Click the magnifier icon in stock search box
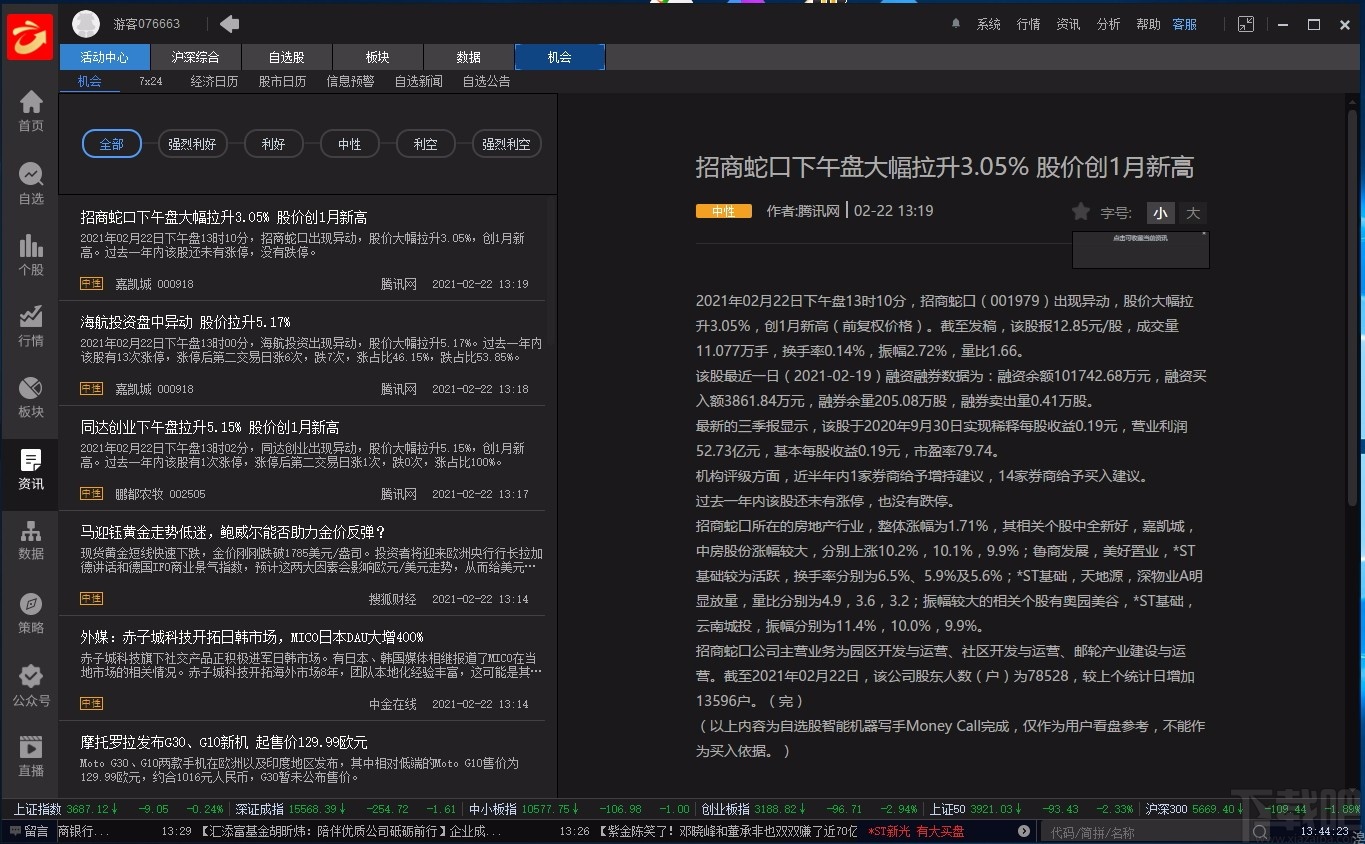1365x844 pixels. click(x=1260, y=832)
